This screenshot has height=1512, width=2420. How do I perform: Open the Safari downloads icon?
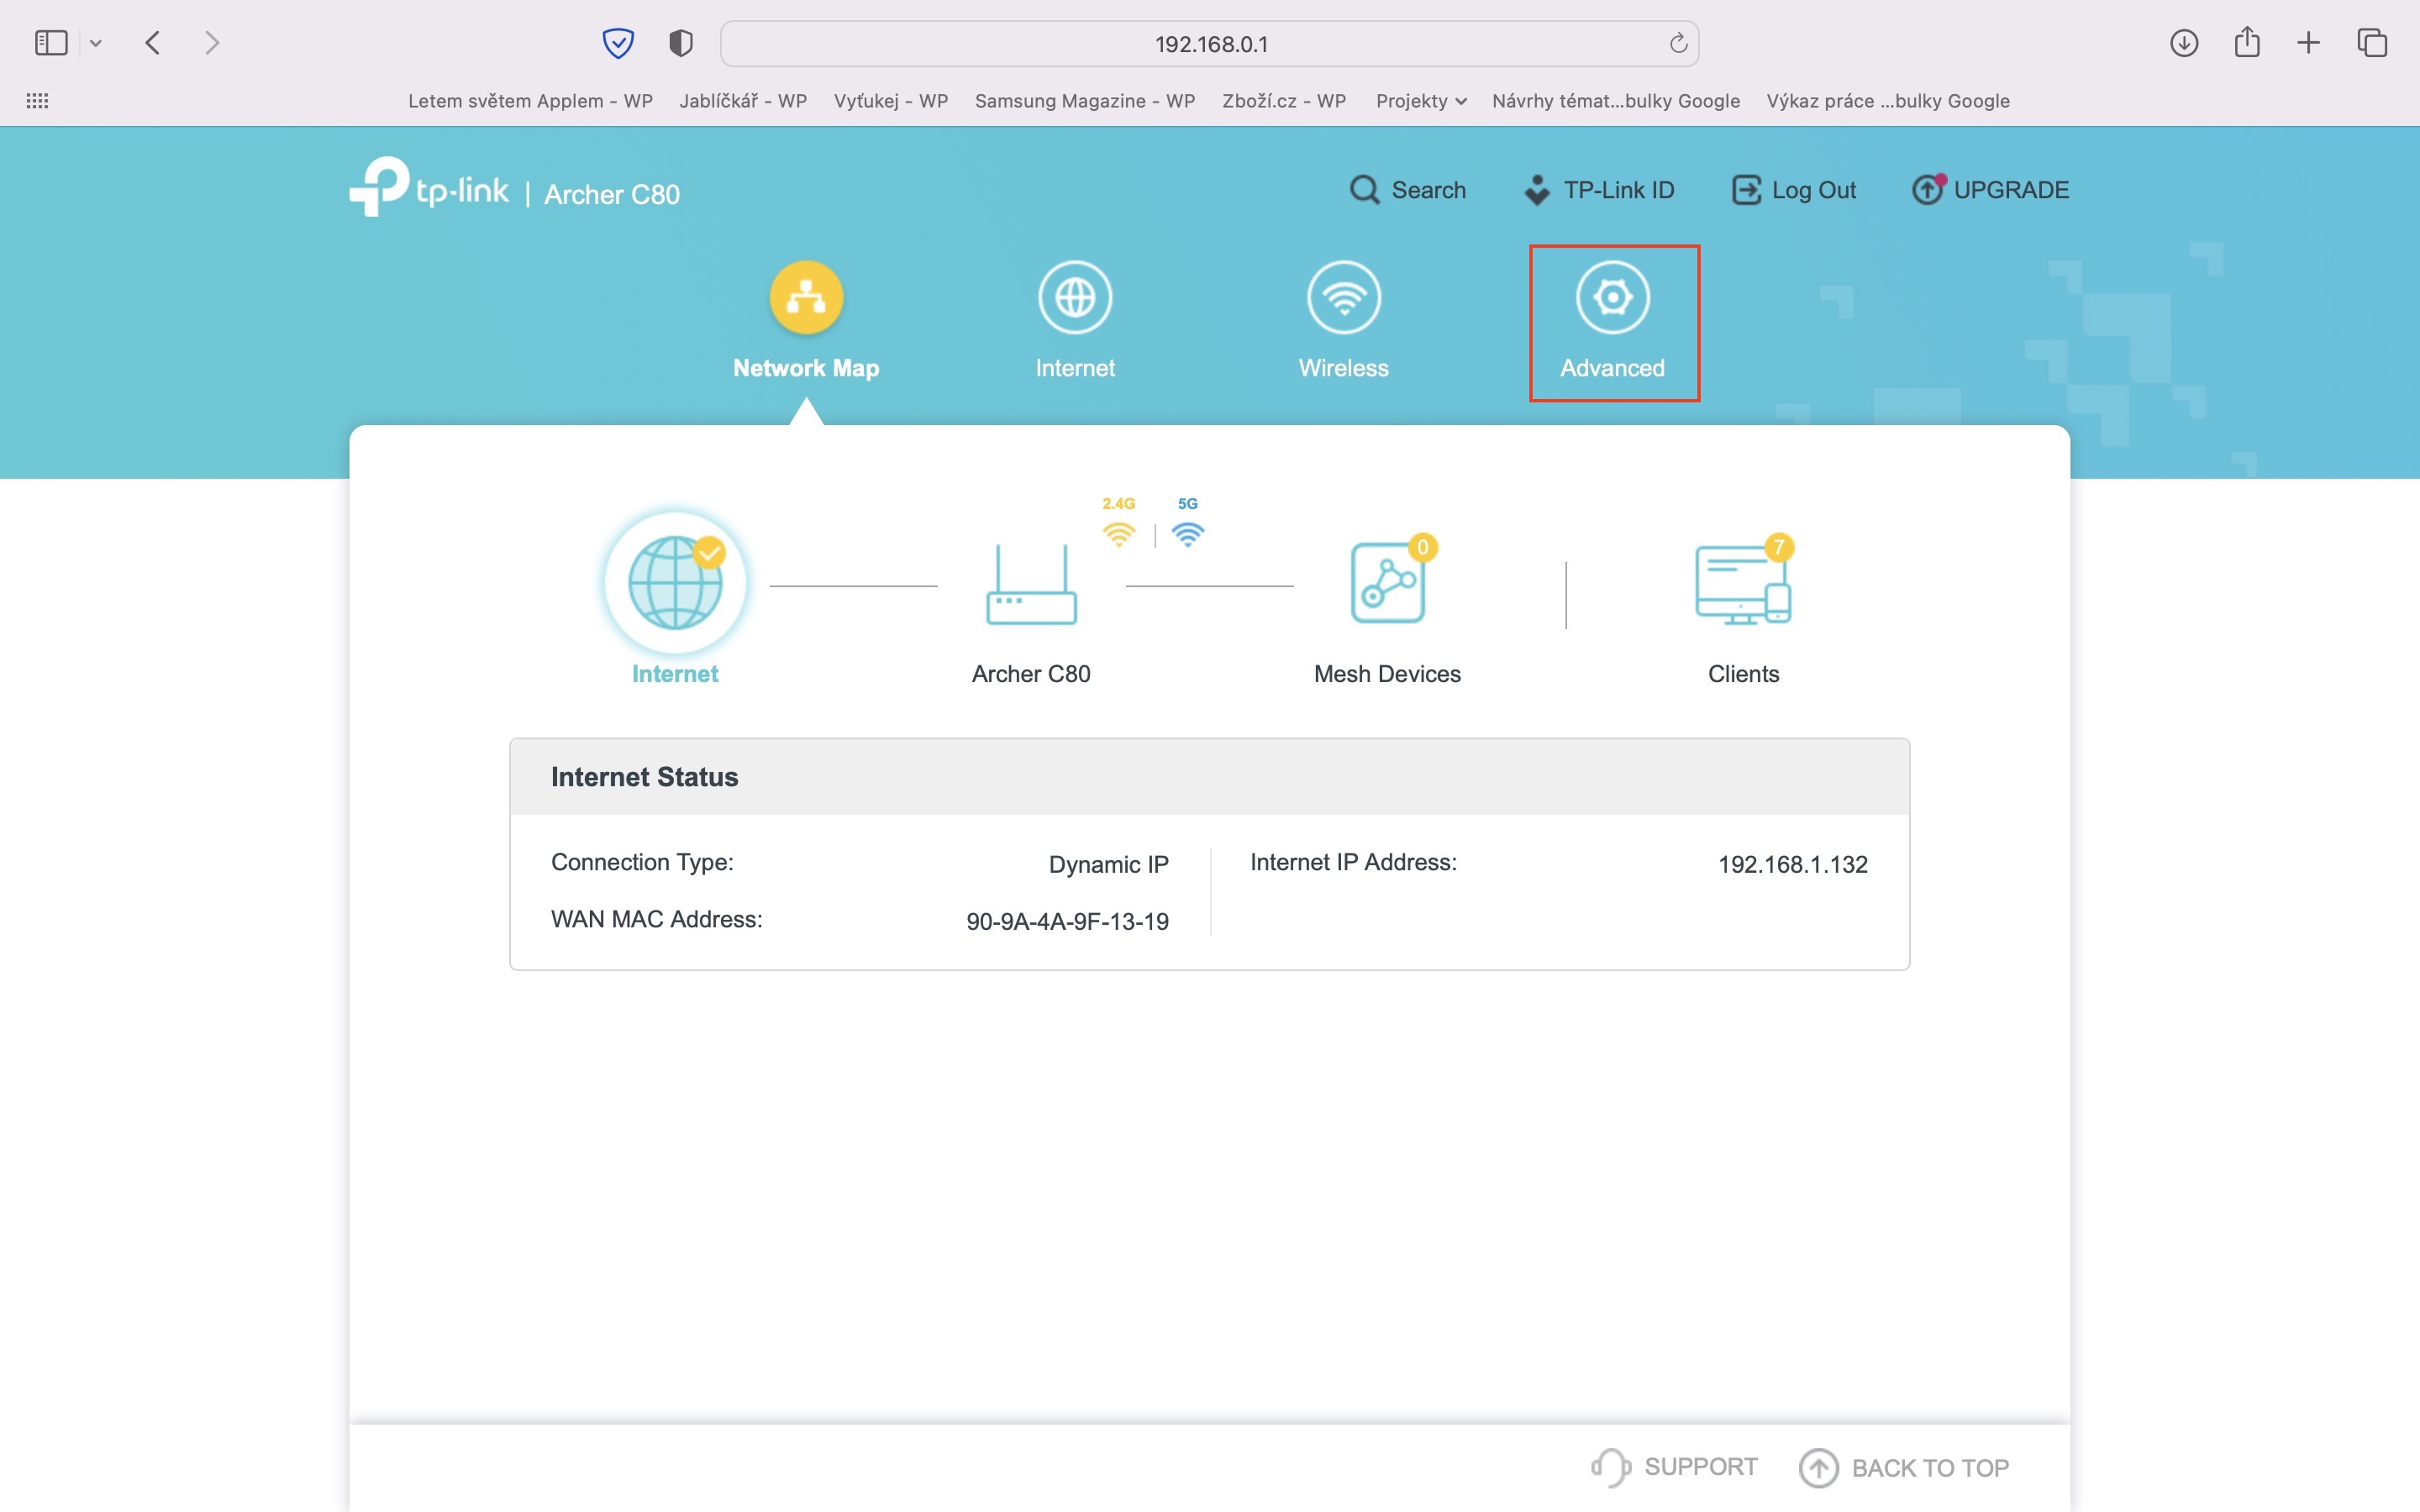point(2183,43)
